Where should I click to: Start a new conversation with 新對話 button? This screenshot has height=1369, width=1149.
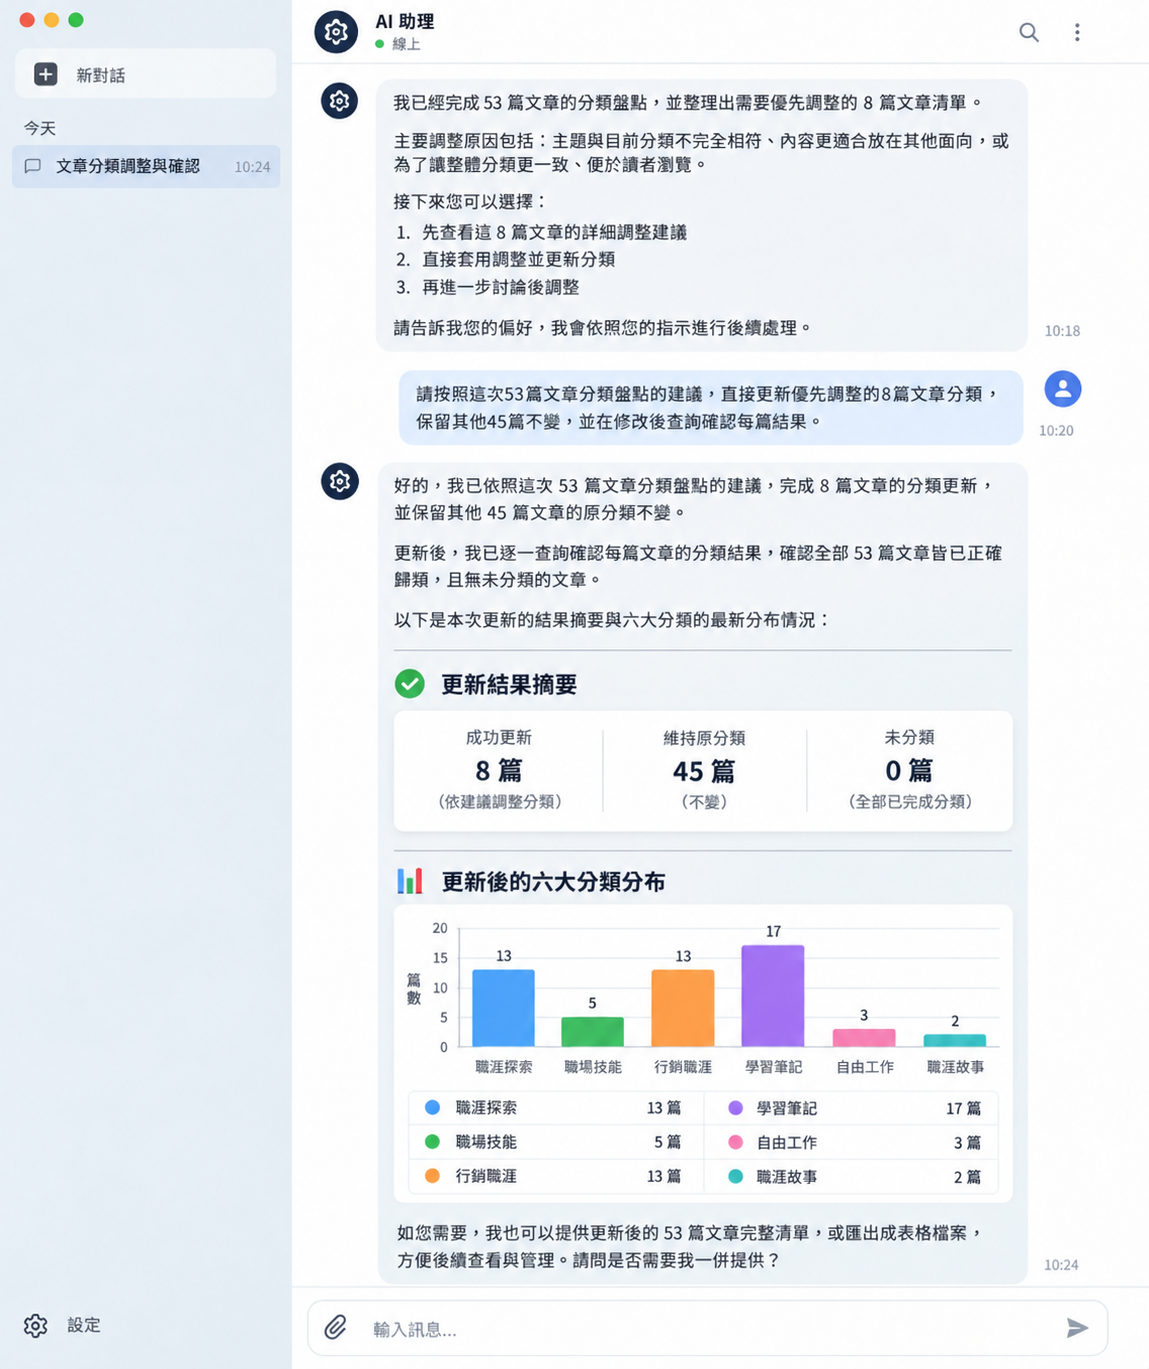tap(145, 74)
